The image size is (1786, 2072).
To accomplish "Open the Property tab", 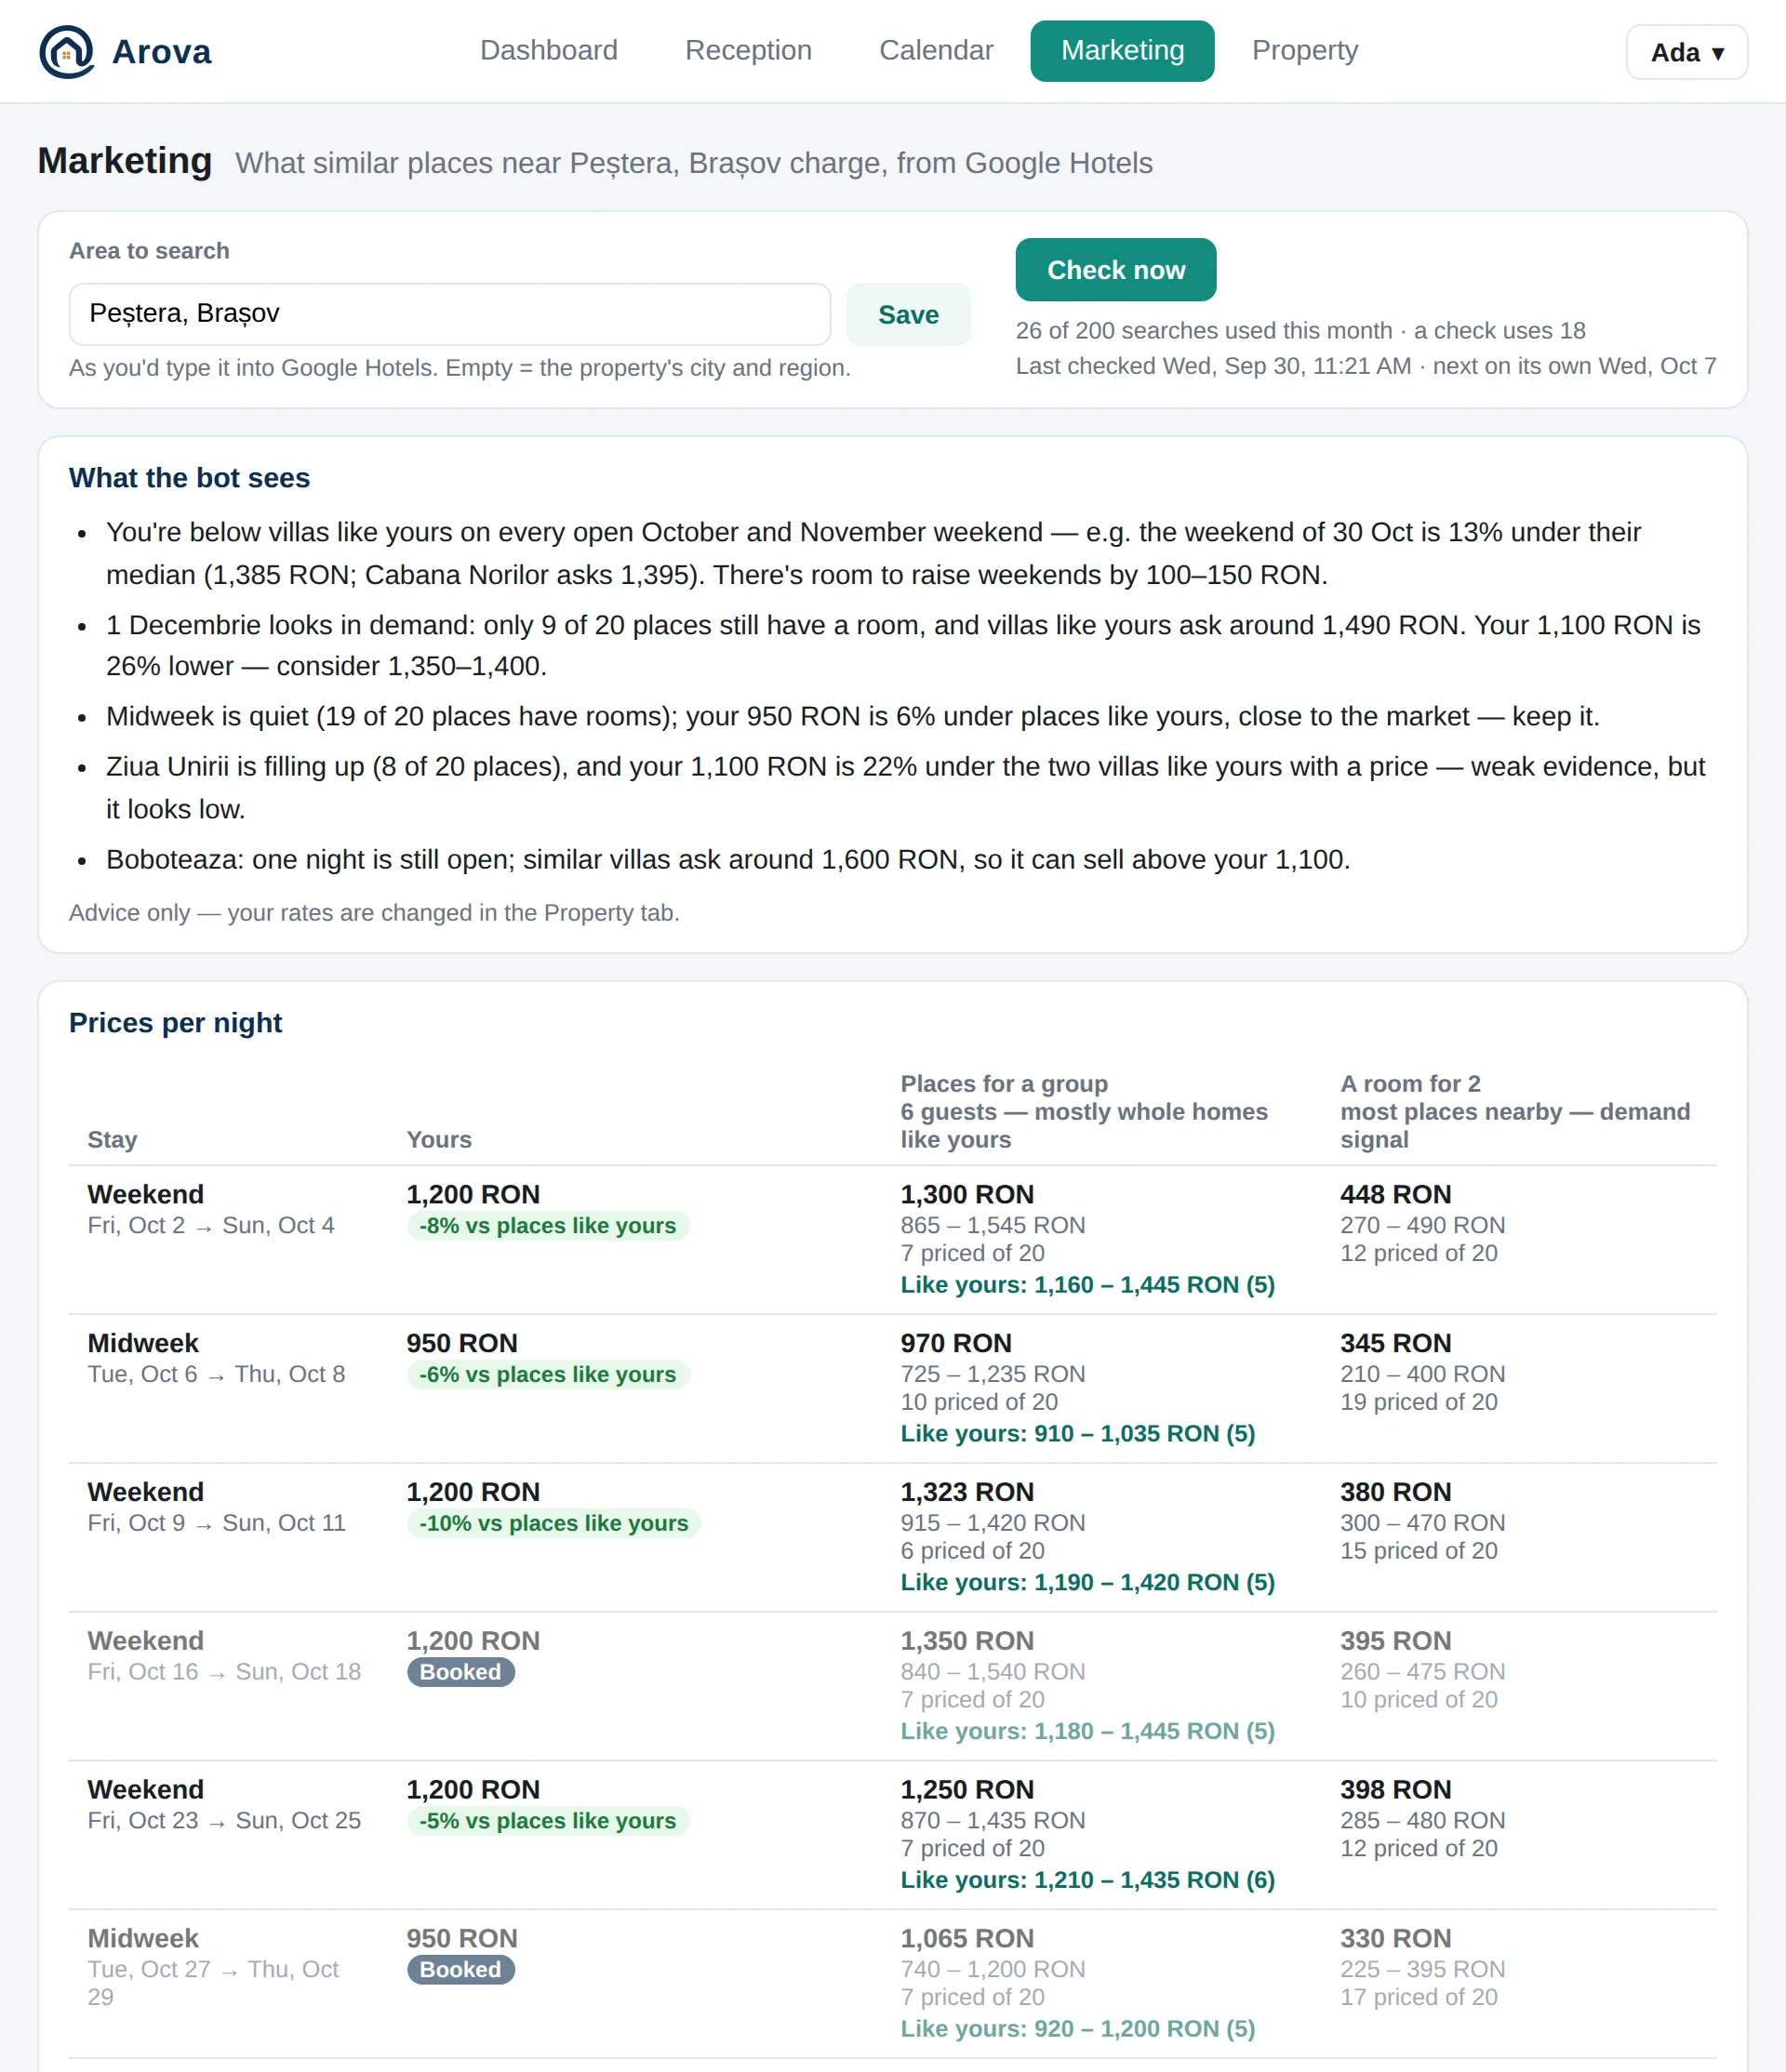I will (1305, 50).
